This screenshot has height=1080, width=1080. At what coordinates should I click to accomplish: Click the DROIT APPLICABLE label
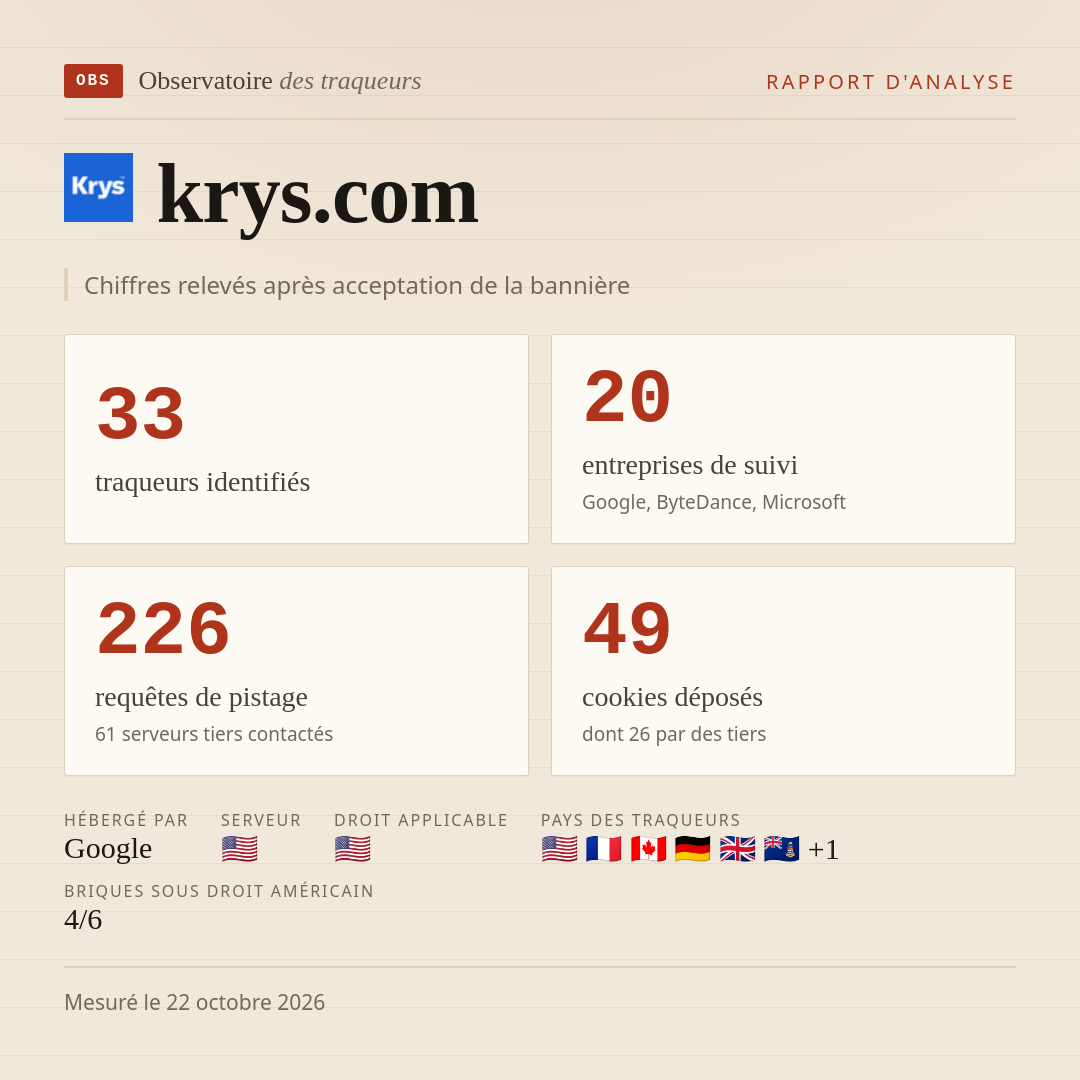421,820
